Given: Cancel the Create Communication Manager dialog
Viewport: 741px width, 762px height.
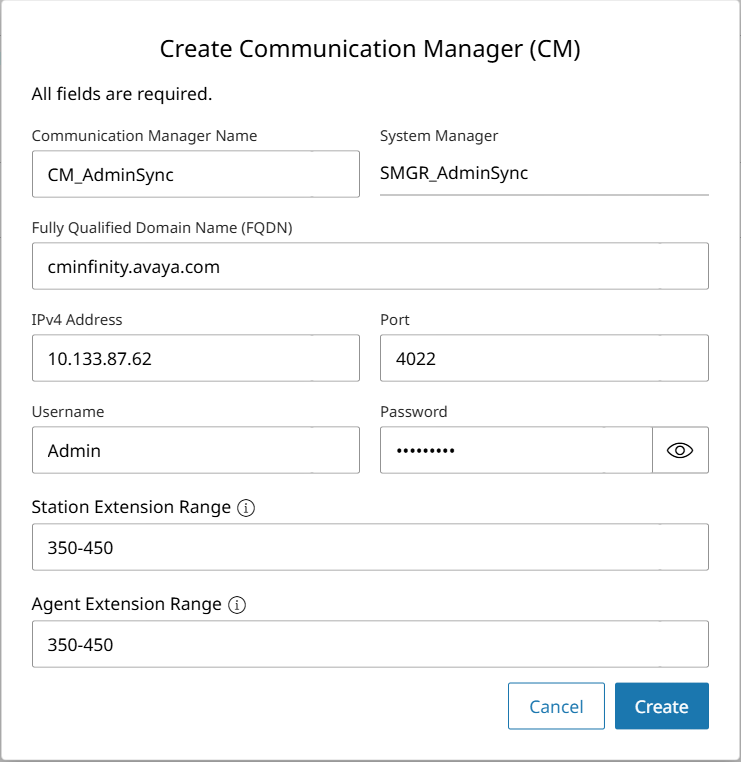Looking at the screenshot, I should coord(556,706).
